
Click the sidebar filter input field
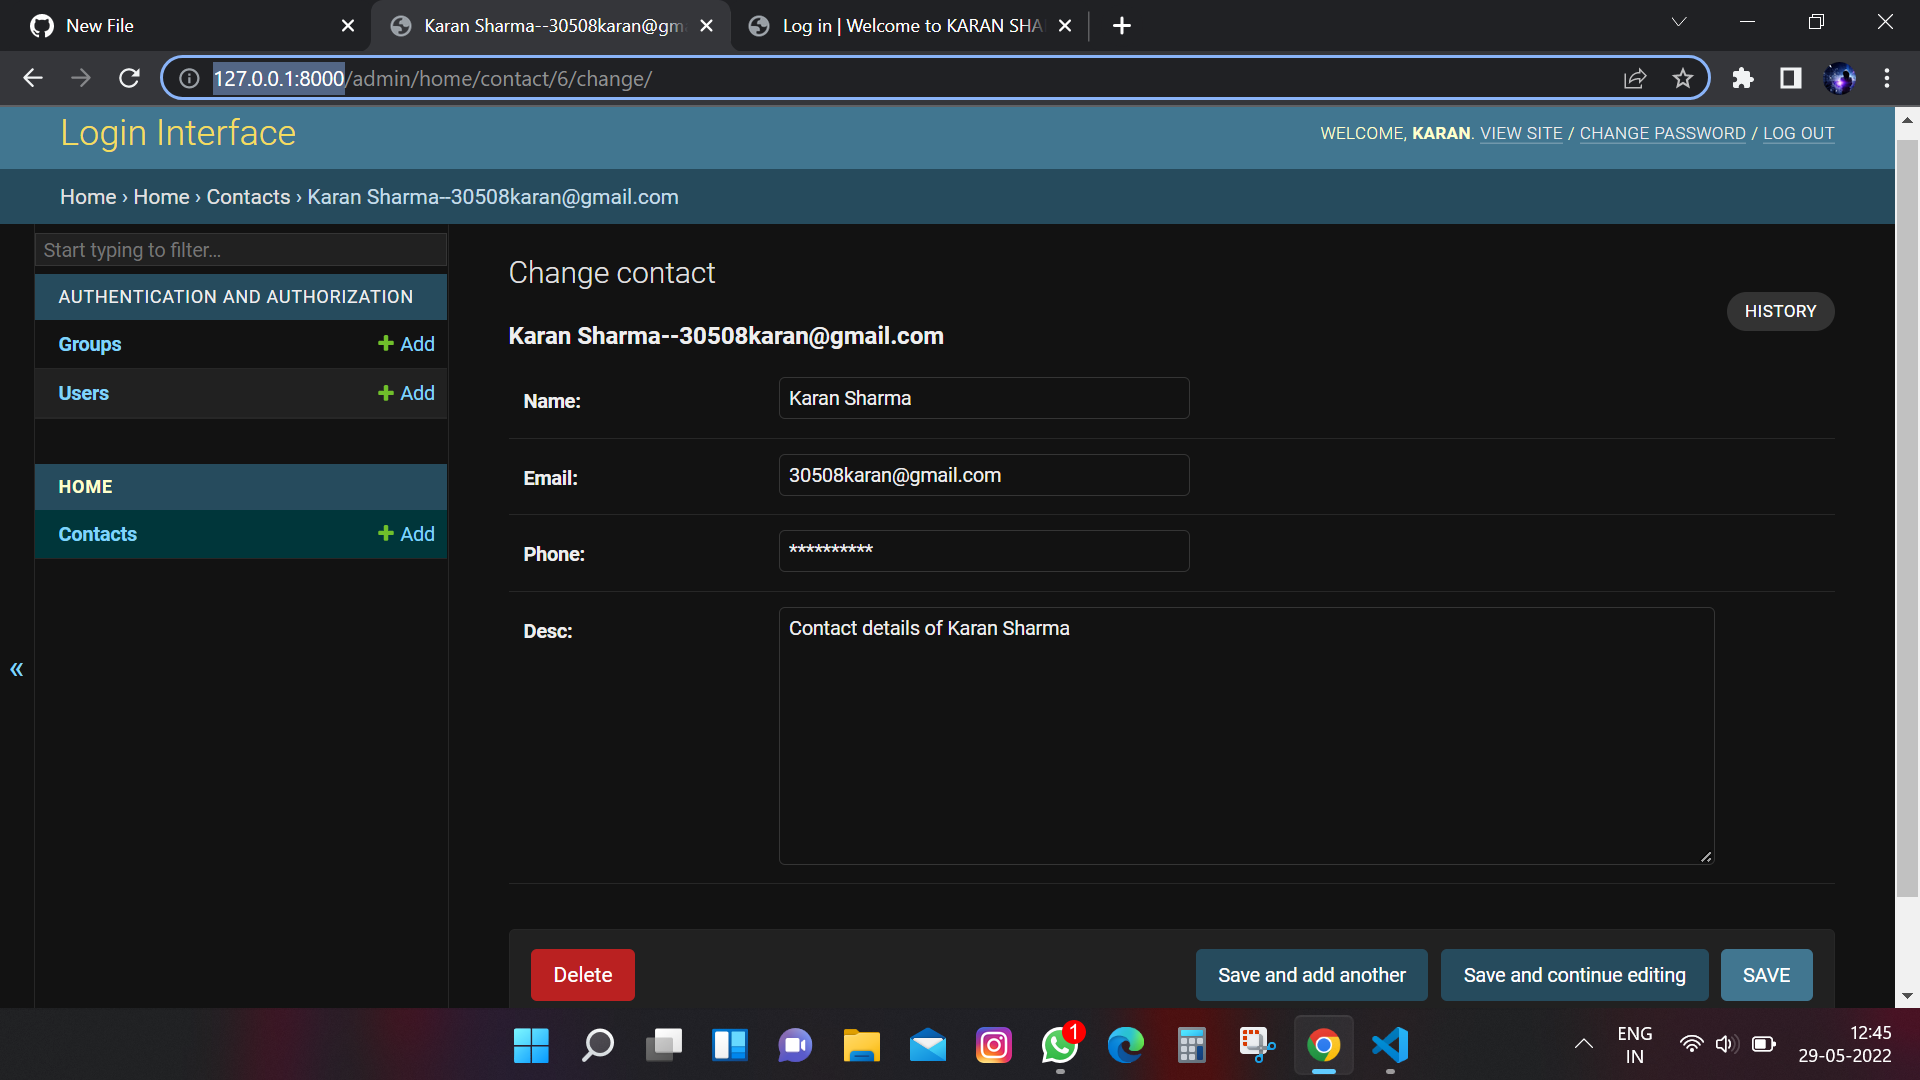tap(240, 250)
